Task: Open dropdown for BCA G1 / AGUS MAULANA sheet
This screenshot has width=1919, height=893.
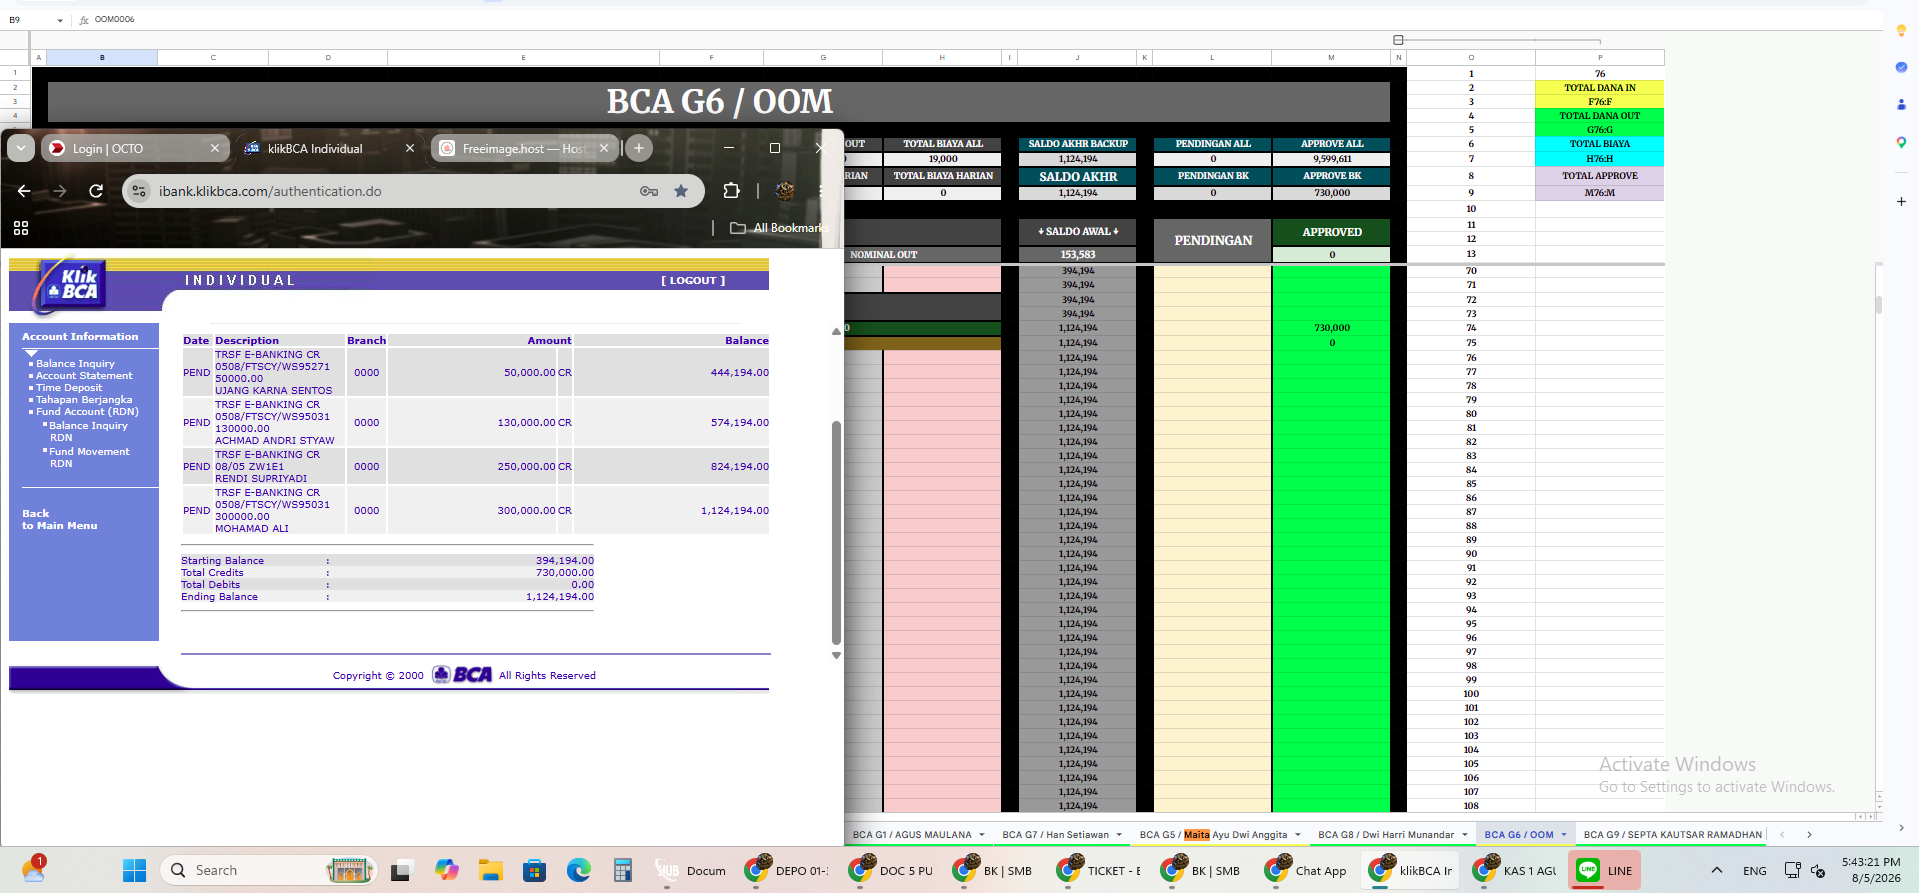Action: click(982, 835)
